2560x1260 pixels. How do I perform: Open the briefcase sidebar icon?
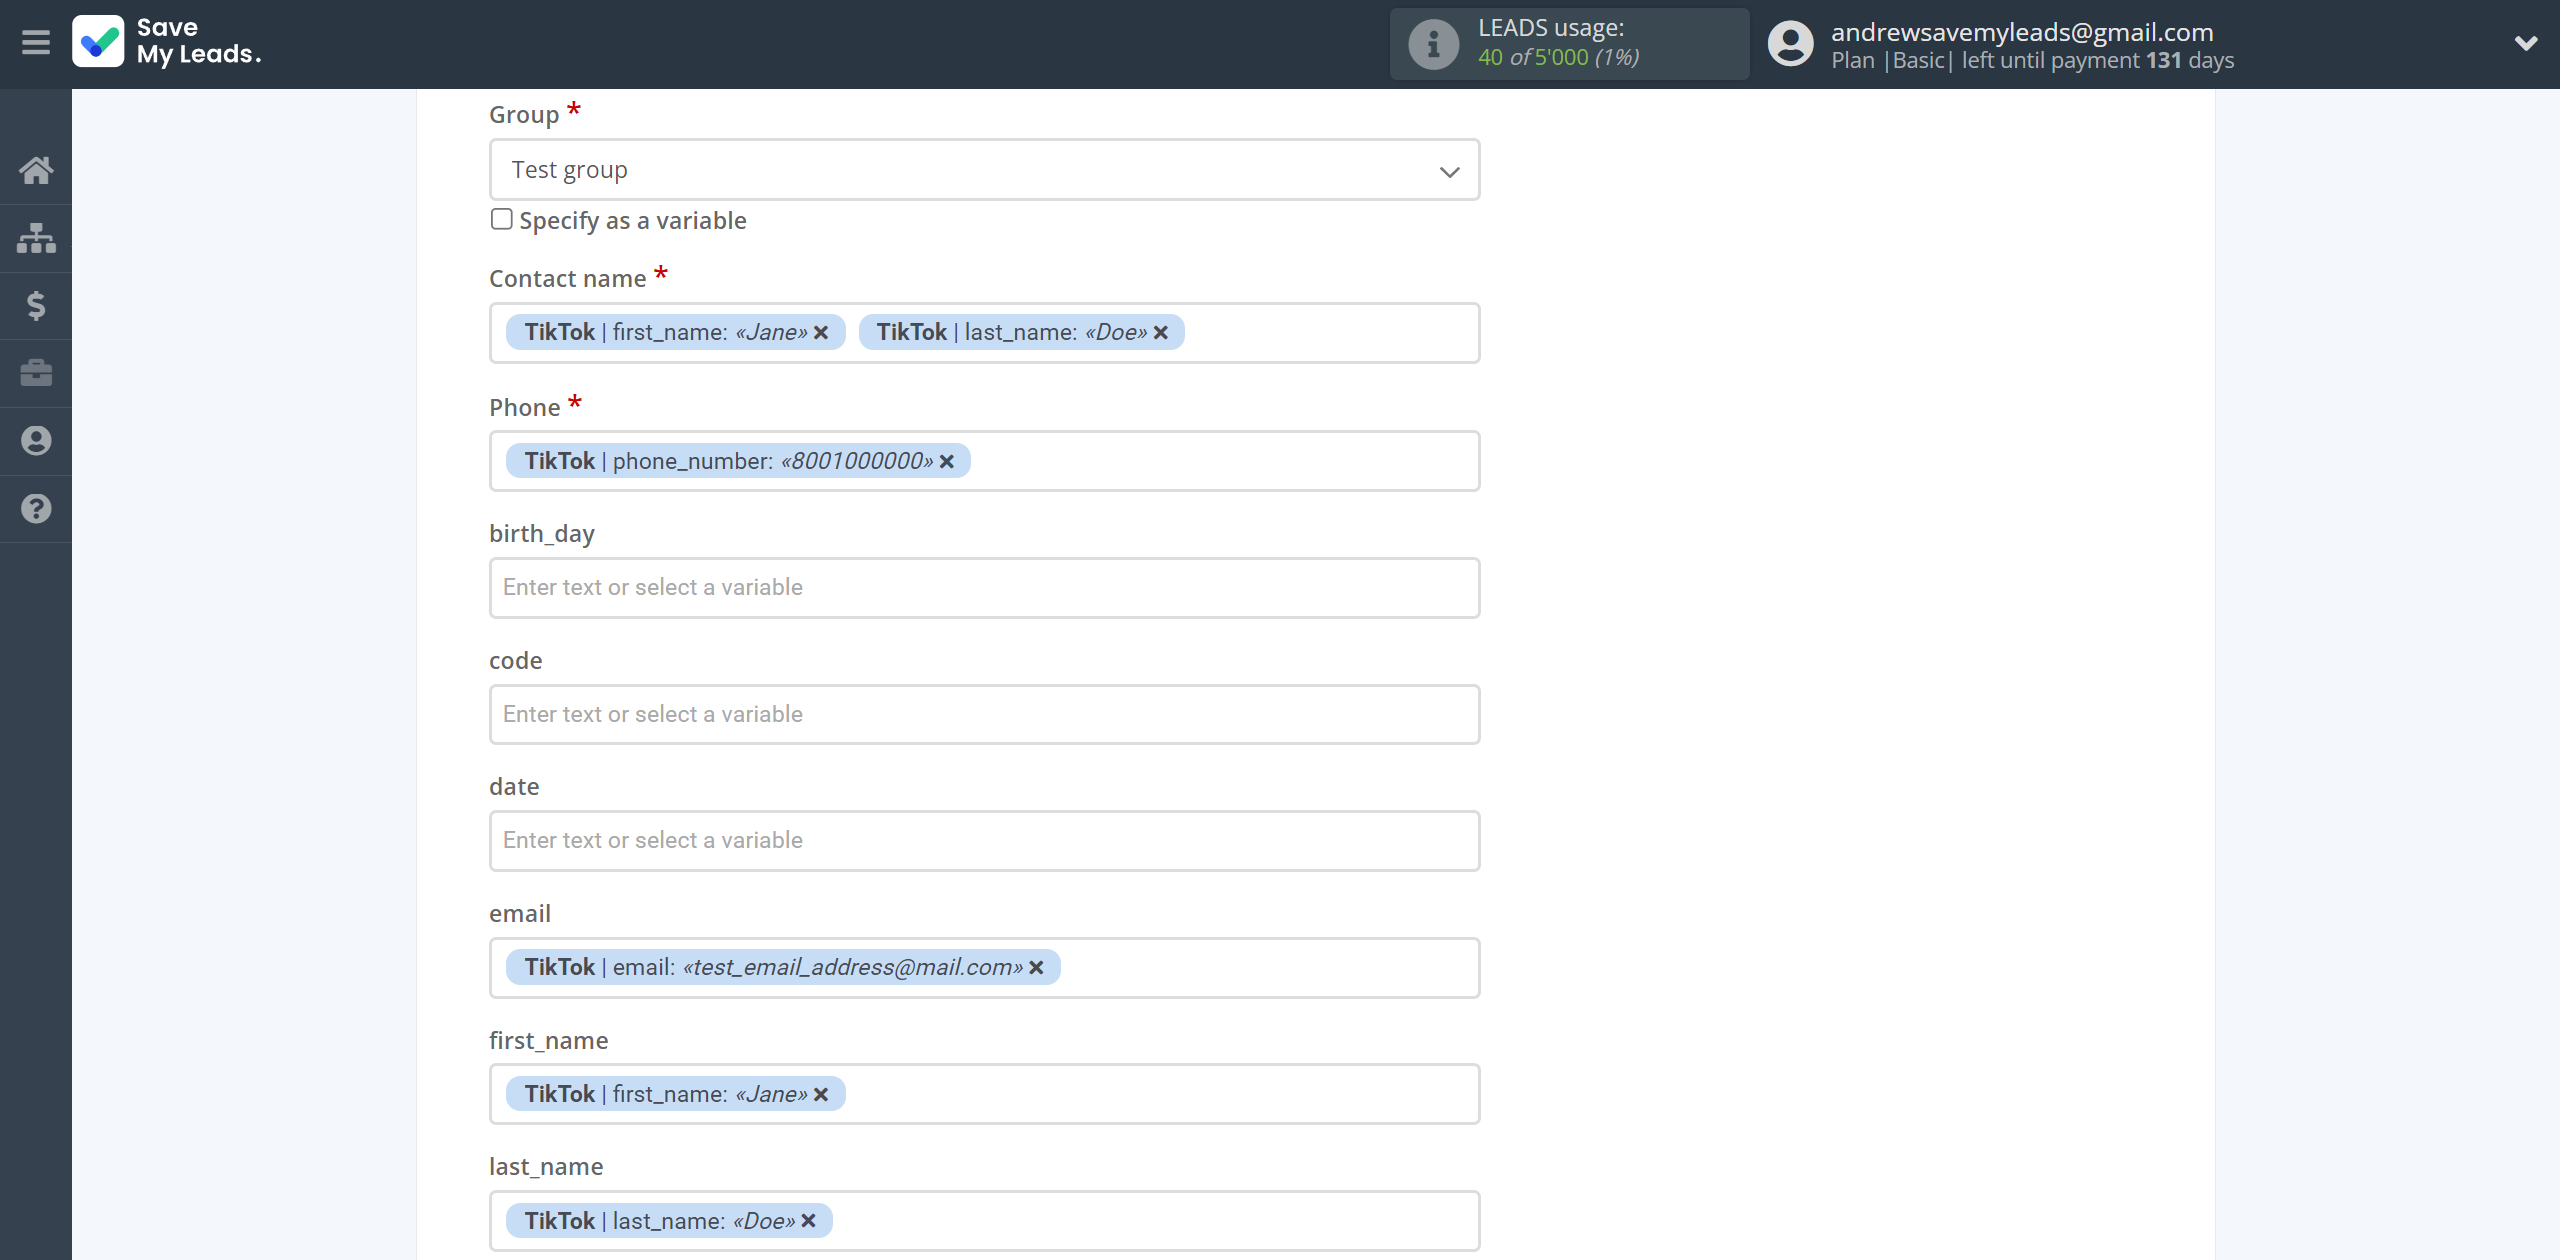(x=36, y=373)
